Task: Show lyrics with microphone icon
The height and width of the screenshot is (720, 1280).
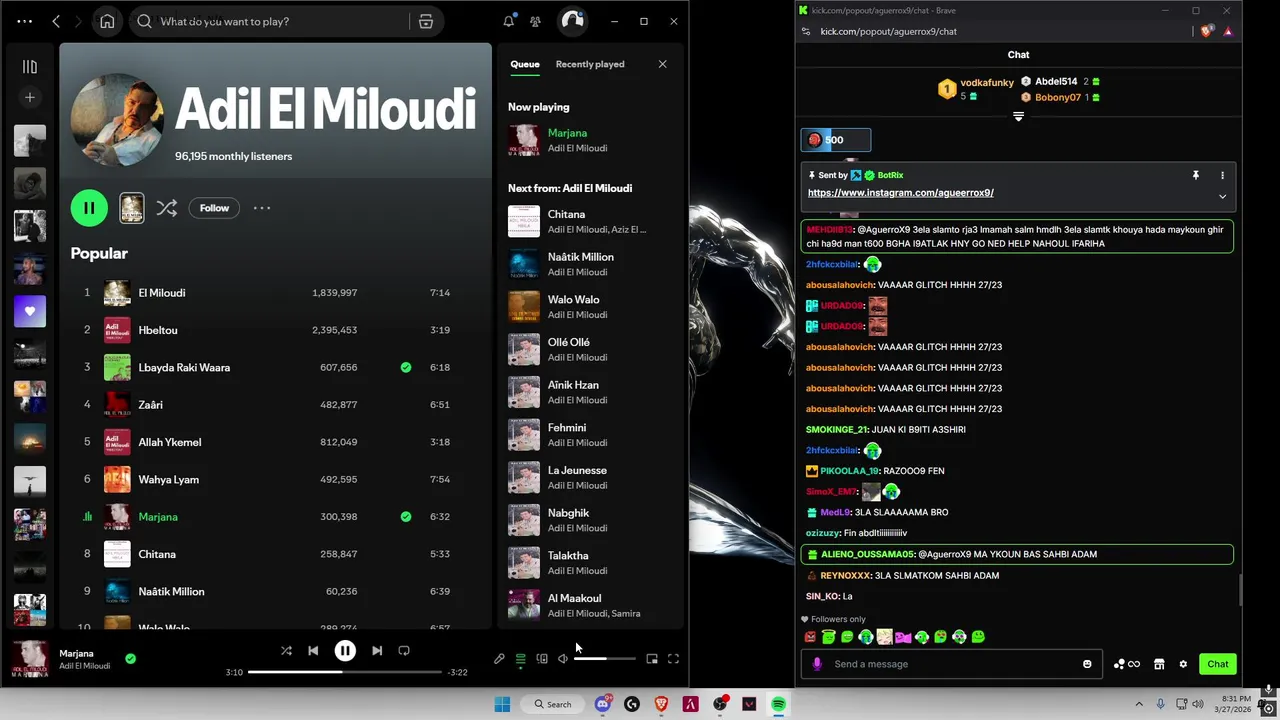Action: (x=499, y=659)
